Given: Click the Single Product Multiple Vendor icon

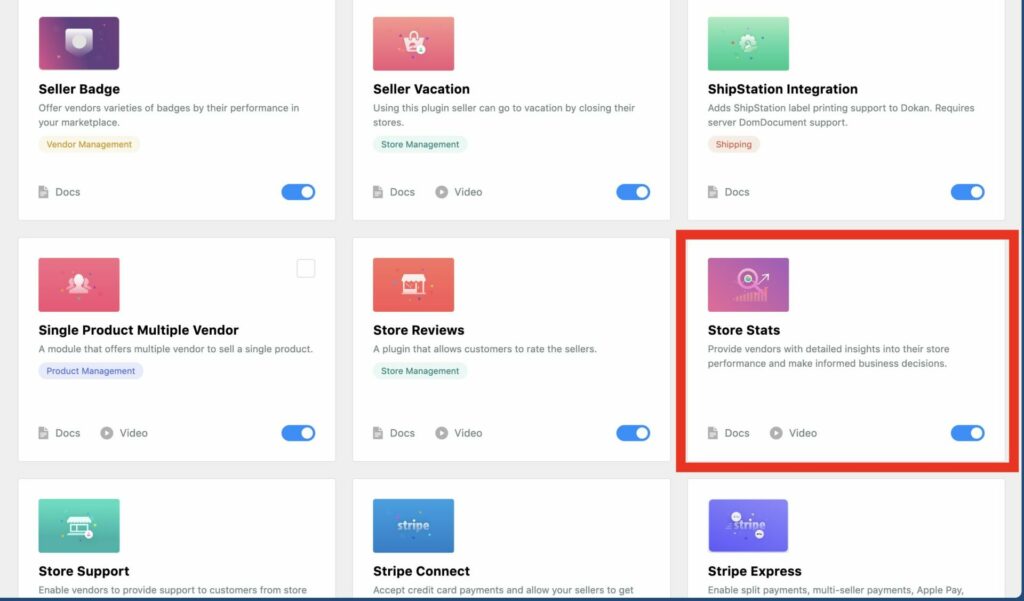Looking at the screenshot, I should click(79, 285).
